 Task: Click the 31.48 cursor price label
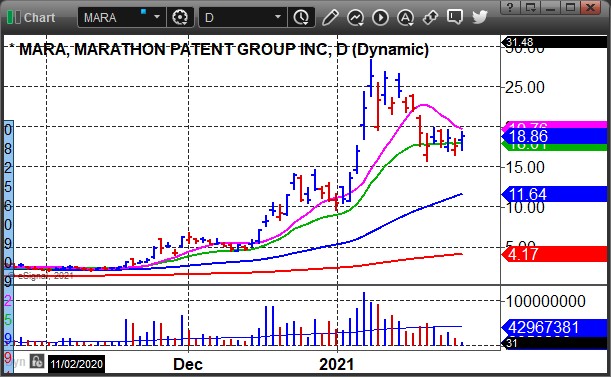[x=555, y=42]
